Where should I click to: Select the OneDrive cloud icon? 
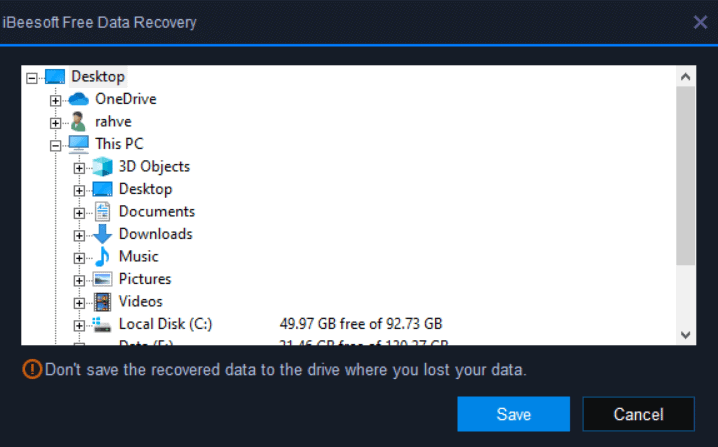78,98
